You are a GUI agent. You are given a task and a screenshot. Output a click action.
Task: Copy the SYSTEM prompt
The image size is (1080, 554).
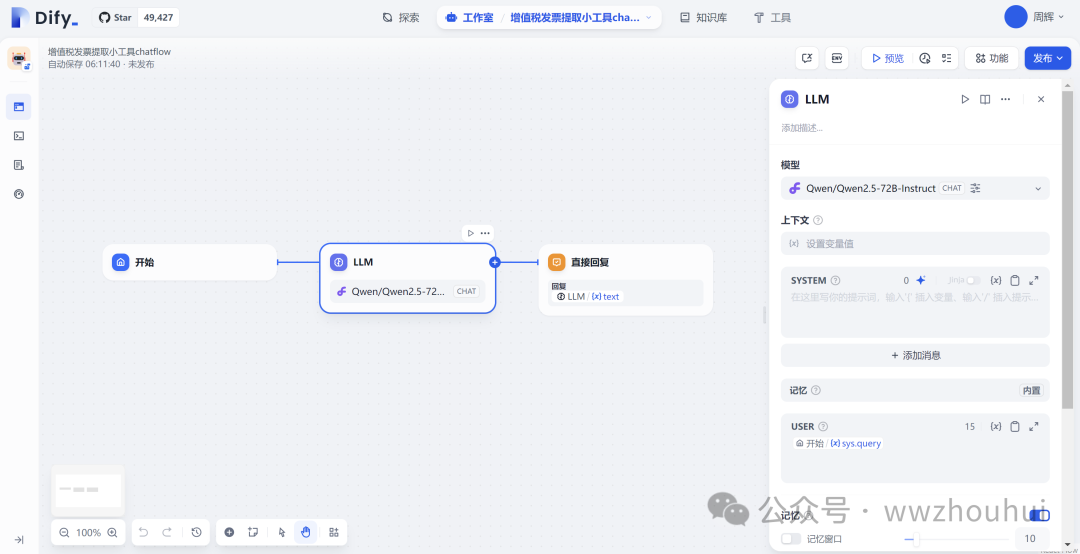pyautogui.click(x=1015, y=280)
